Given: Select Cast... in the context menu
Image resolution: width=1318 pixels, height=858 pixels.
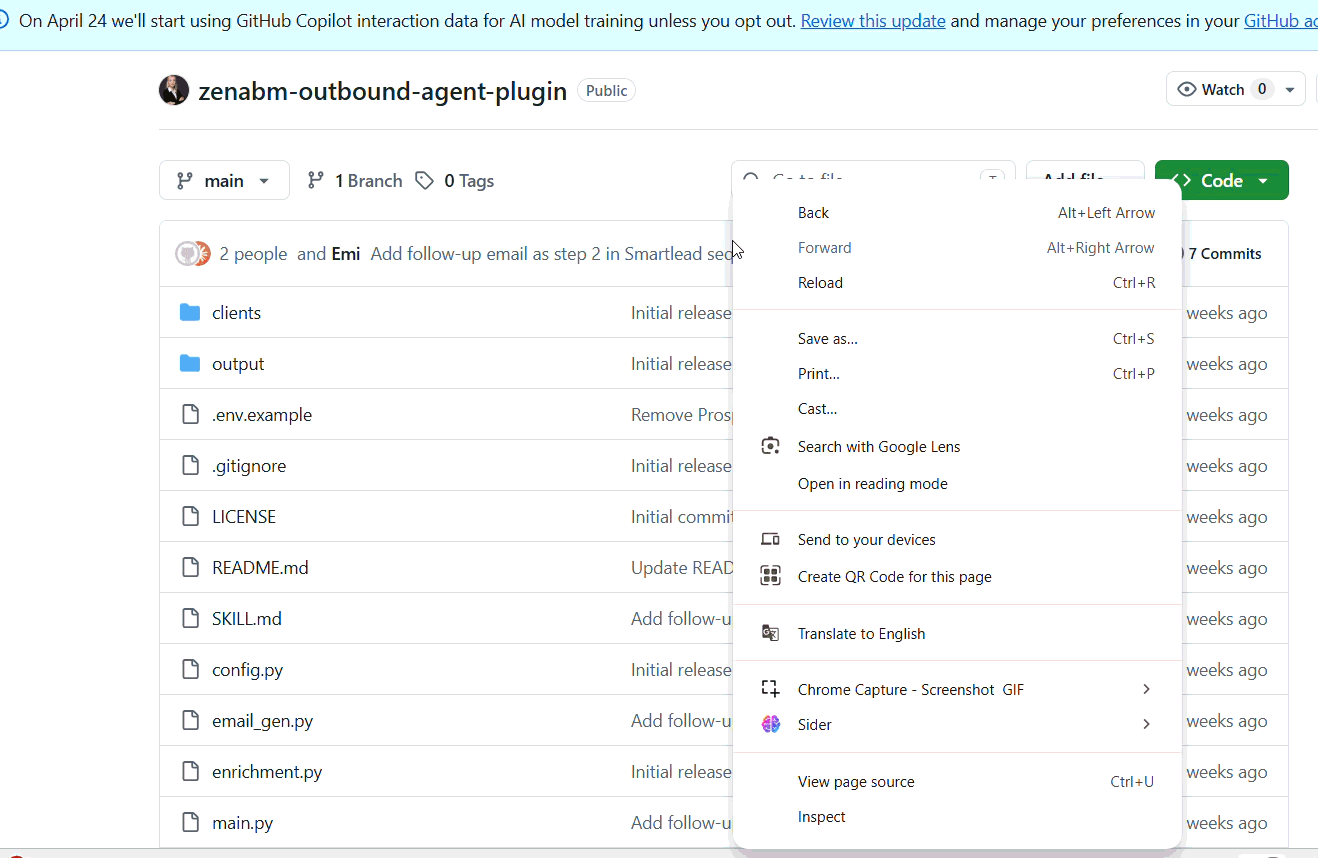Looking at the screenshot, I should pyautogui.click(x=958, y=409).
